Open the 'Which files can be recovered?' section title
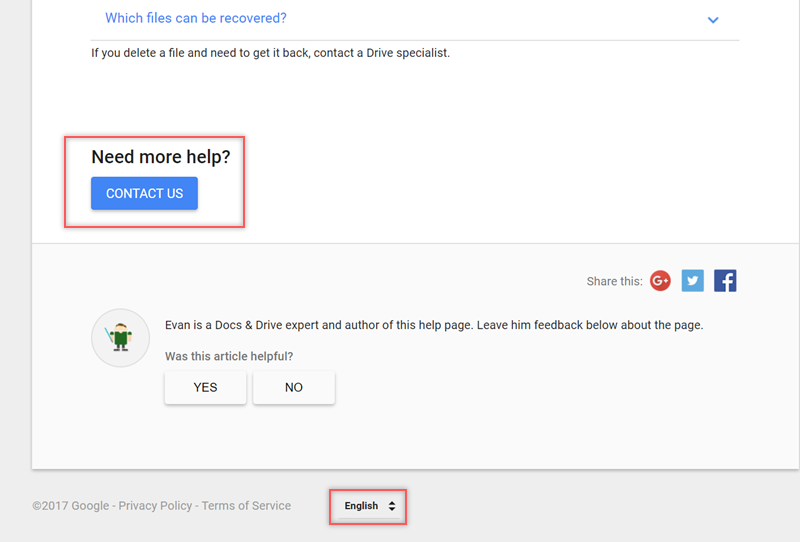Image resolution: width=800 pixels, height=542 pixels. [196, 18]
